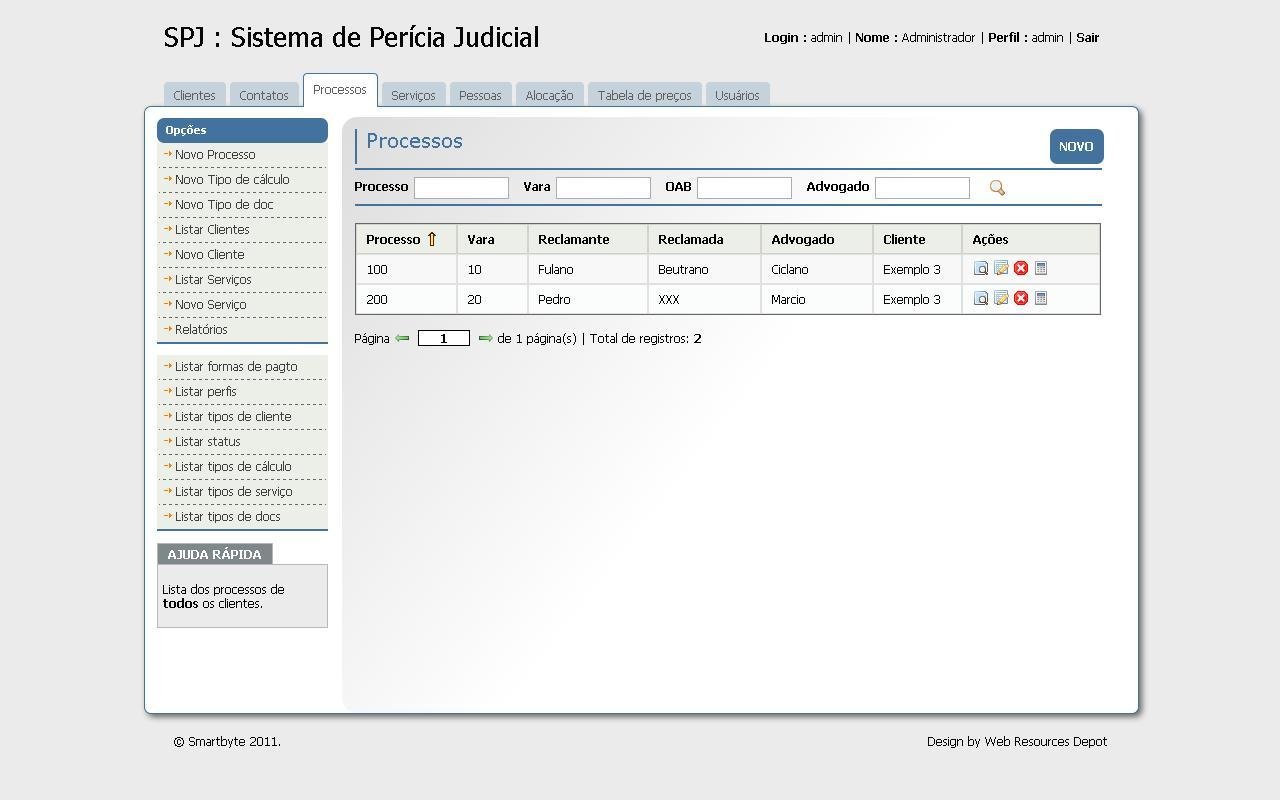
Task: View details of processo 100 using magnifier icon
Action: (981, 268)
